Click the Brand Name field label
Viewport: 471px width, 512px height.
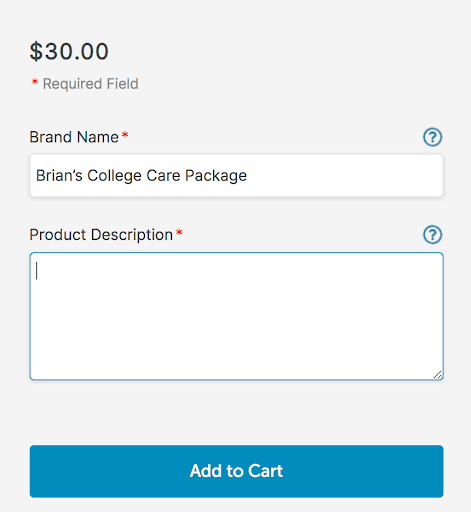pyautogui.click(x=74, y=137)
